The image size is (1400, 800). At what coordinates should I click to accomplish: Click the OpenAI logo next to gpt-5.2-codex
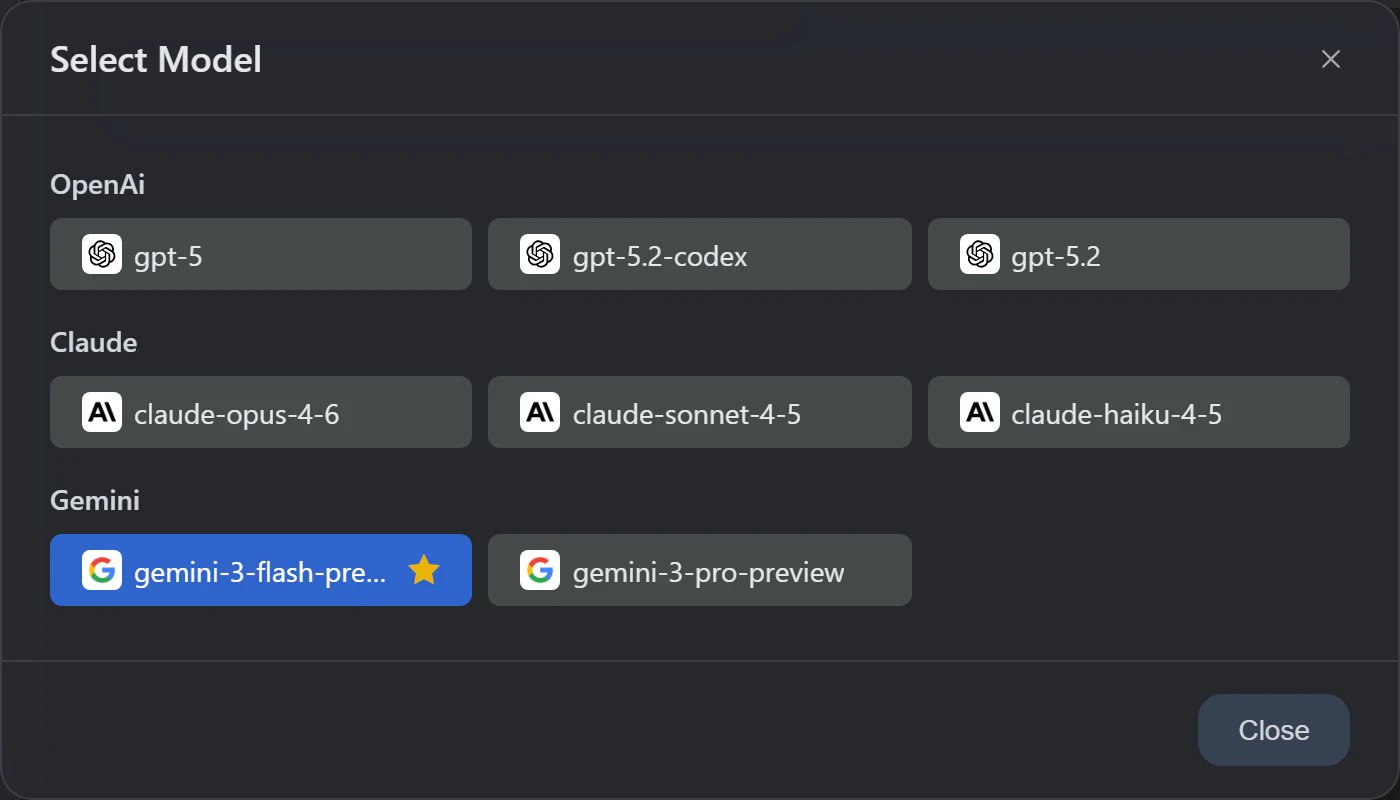pyautogui.click(x=540, y=254)
